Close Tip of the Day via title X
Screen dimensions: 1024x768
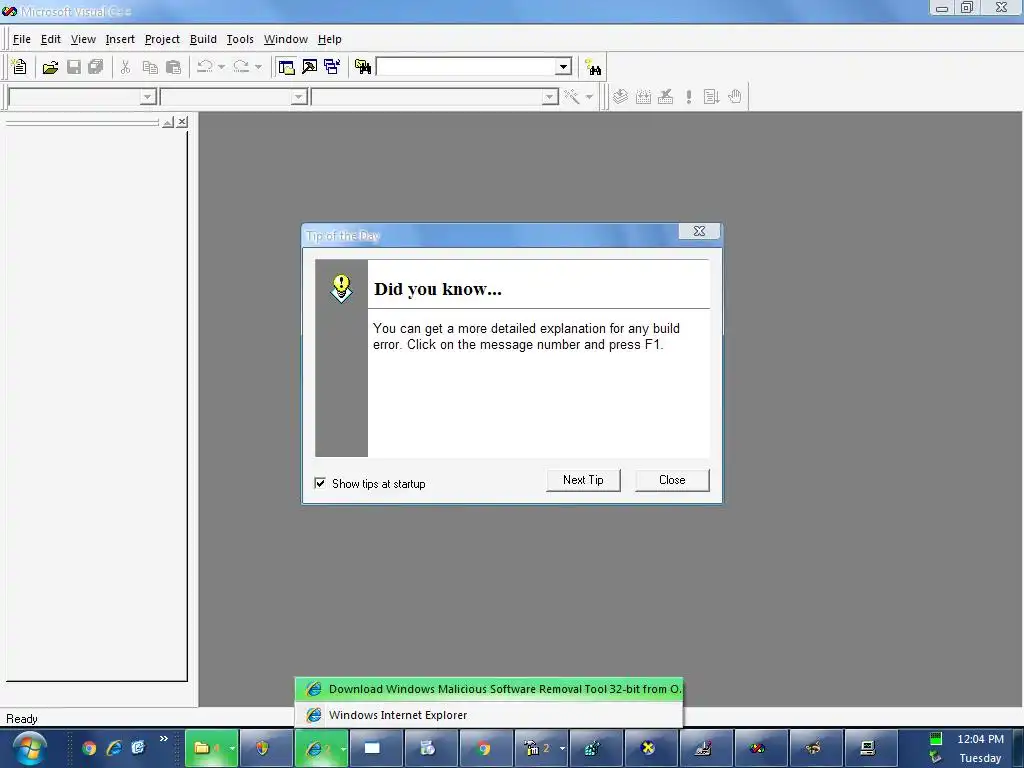click(699, 231)
